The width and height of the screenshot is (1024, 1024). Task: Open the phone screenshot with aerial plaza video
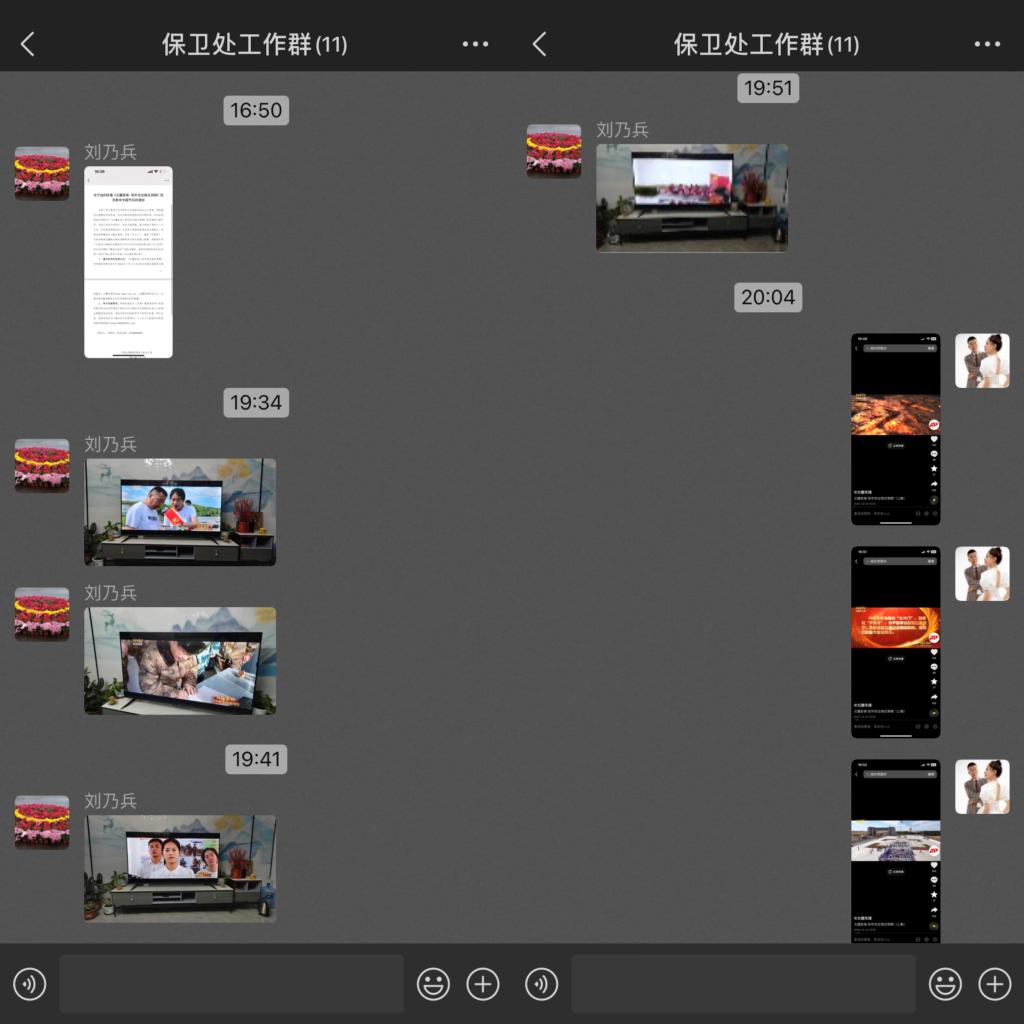pos(896,851)
